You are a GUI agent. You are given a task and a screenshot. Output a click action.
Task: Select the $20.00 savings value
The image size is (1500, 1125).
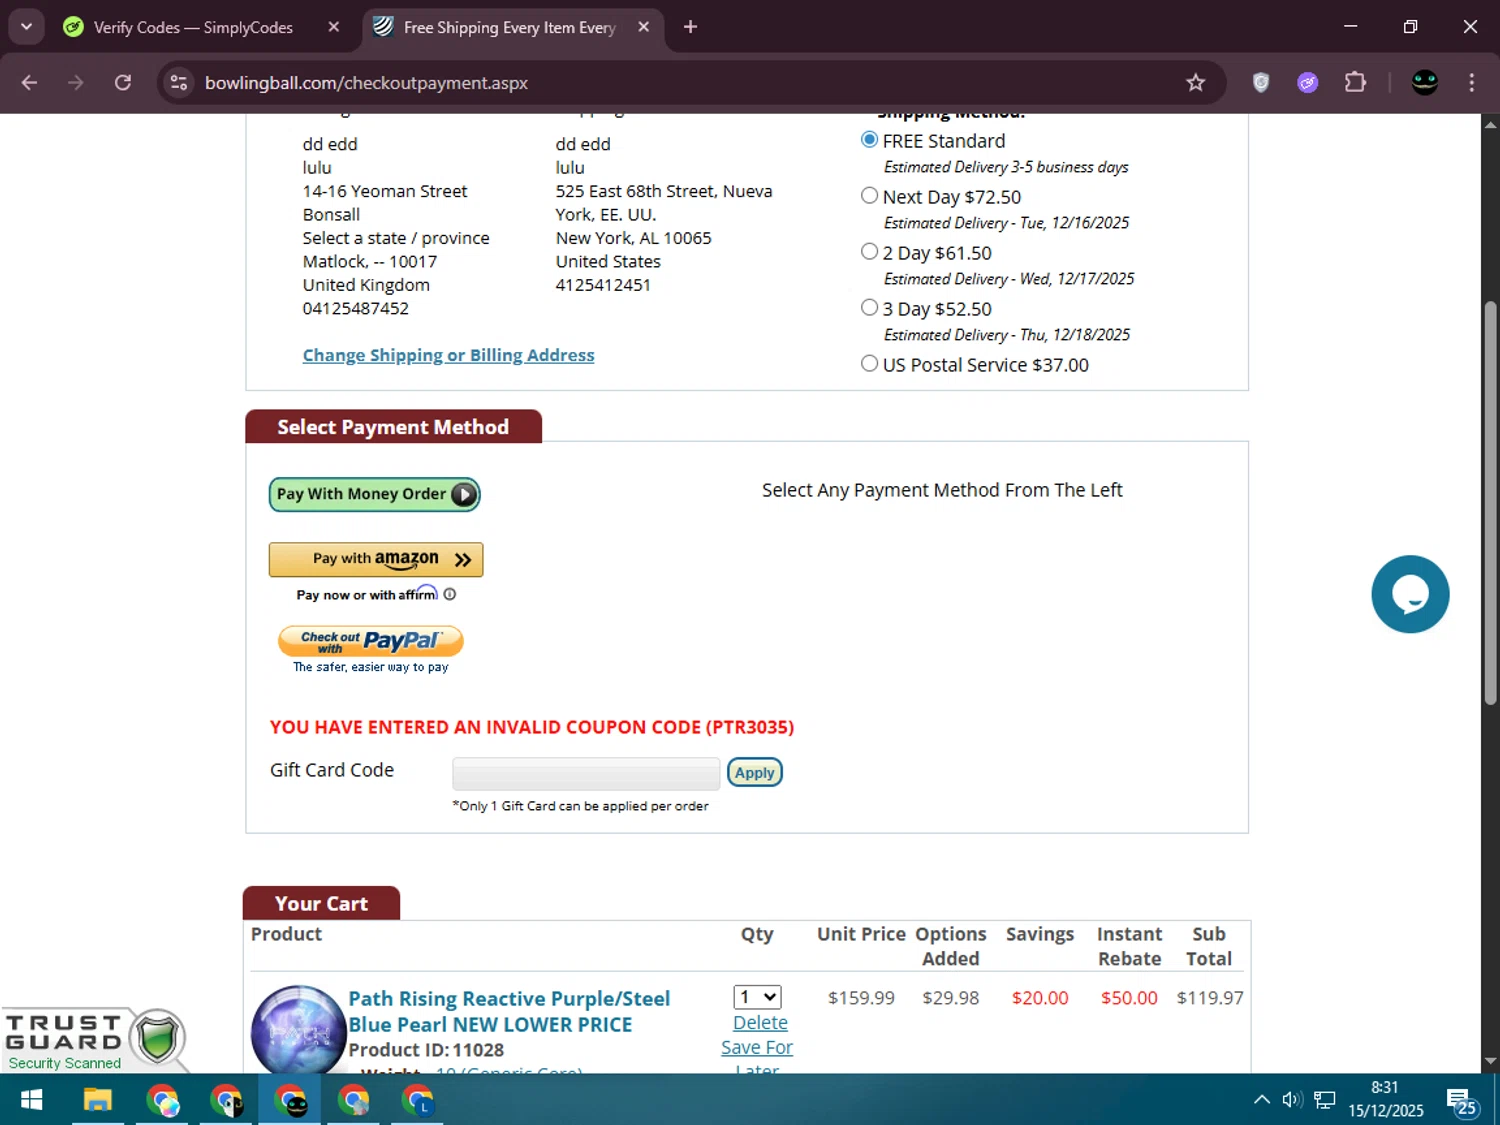(x=1040, y=997)
